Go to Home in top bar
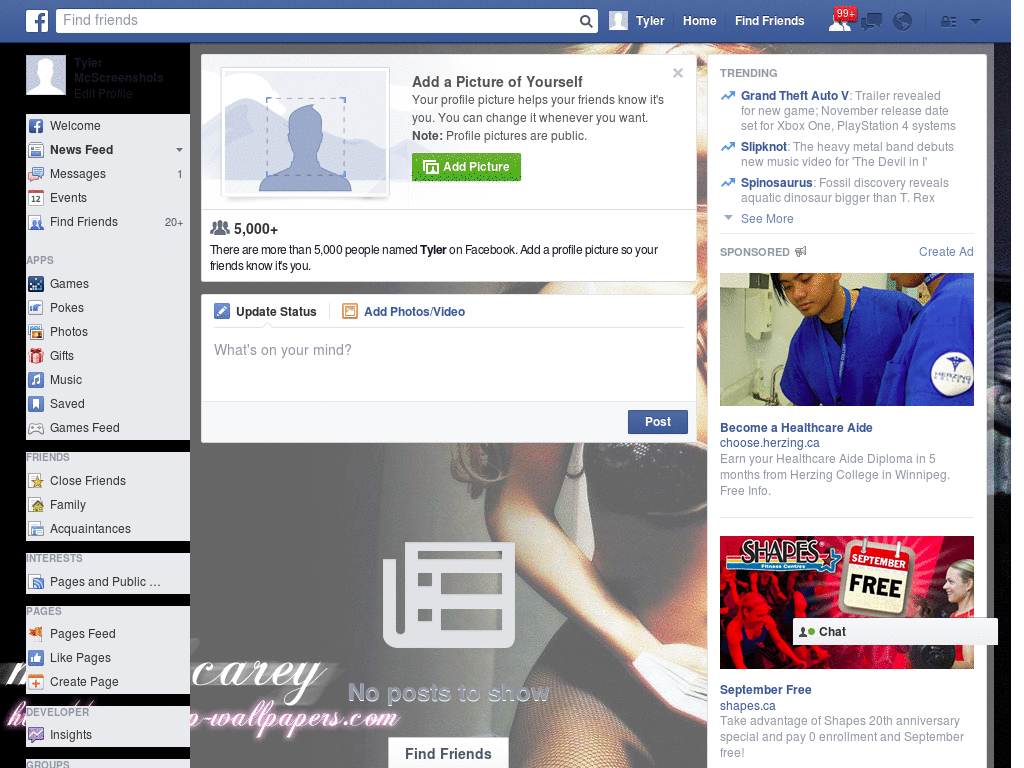 point(699,21)
